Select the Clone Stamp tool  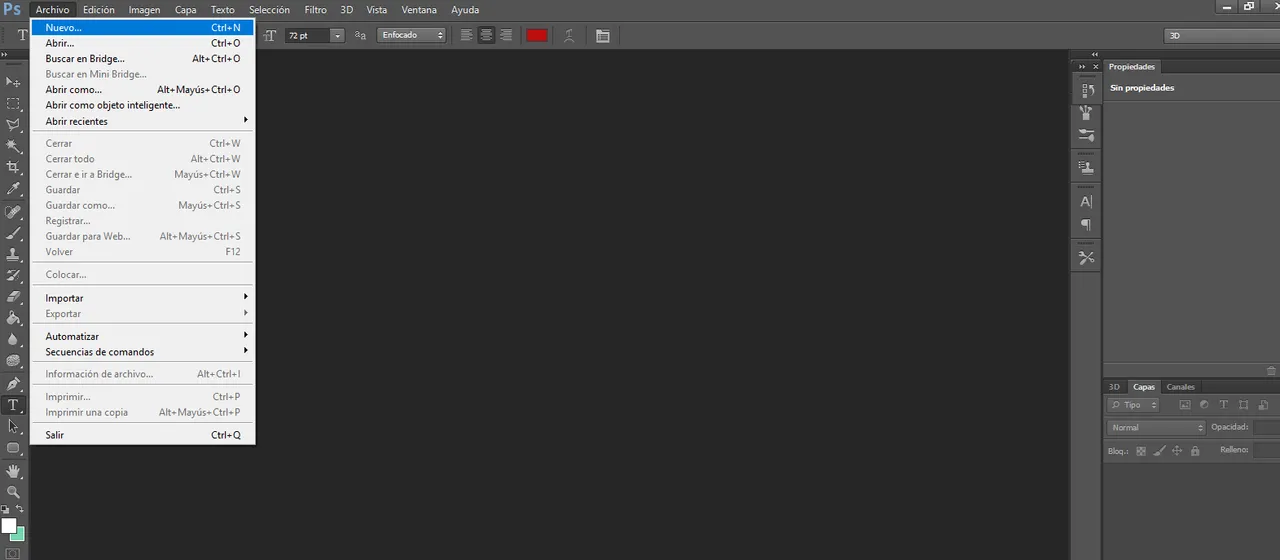14,254
